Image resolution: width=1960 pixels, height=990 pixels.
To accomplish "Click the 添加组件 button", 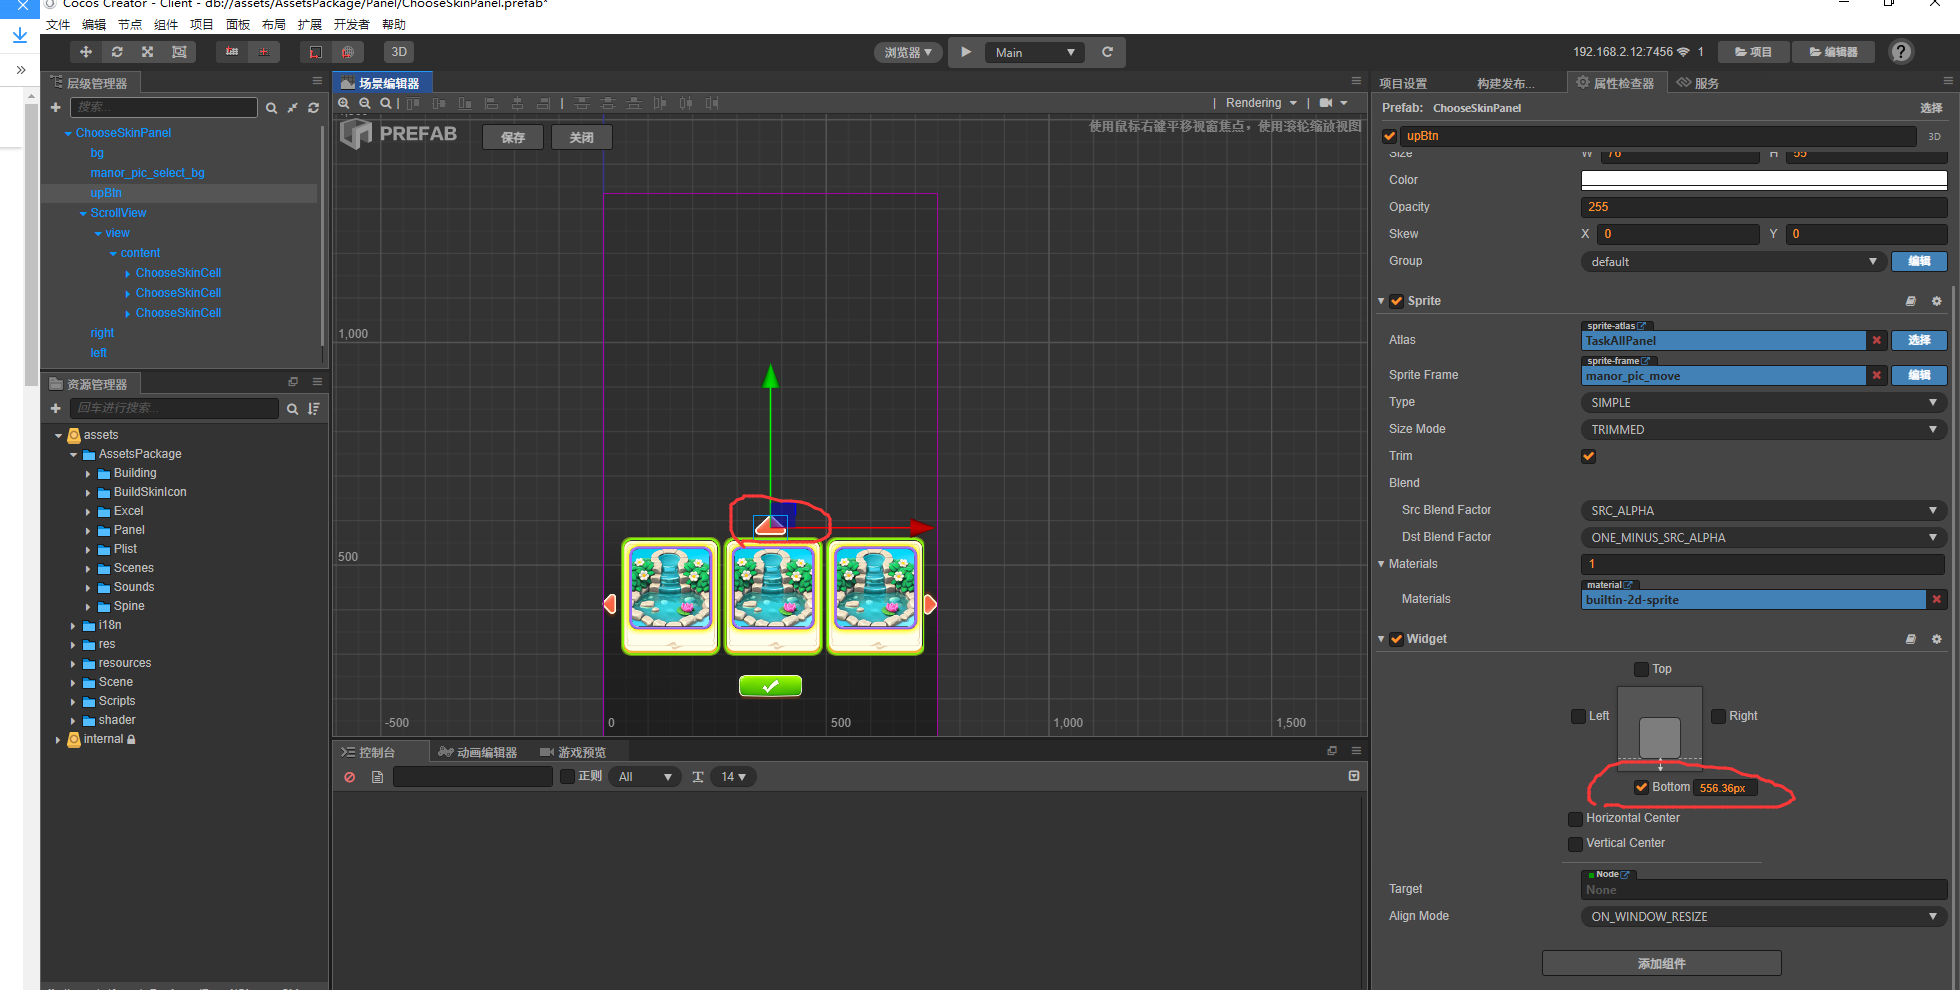I will 1661,963.
